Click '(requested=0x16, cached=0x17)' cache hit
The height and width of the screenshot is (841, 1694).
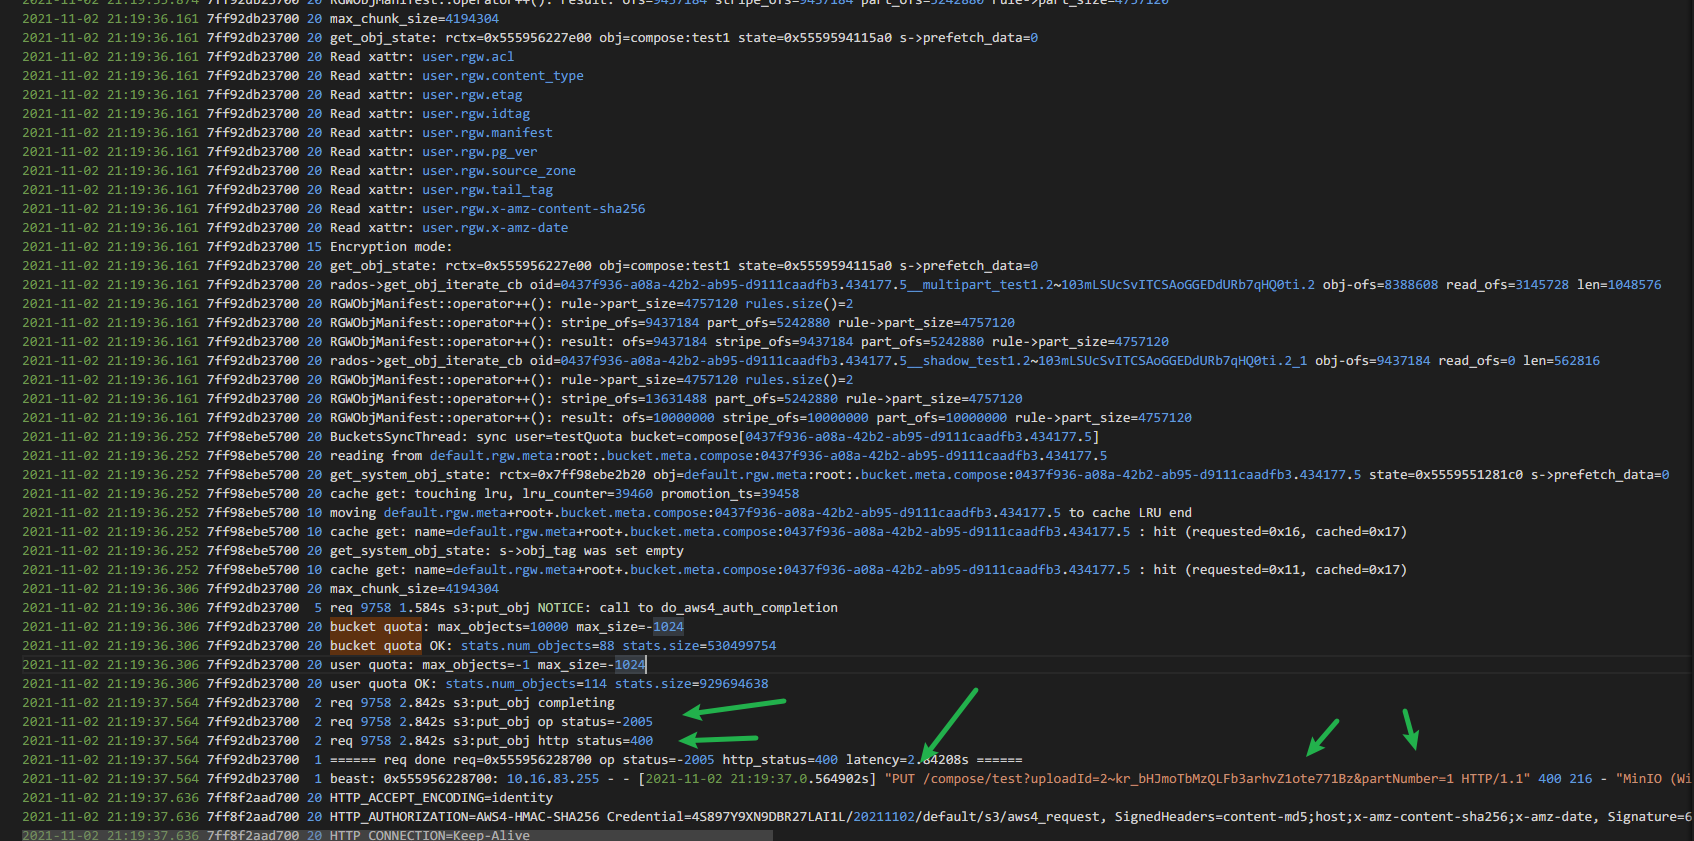[x=1296, y=532]
